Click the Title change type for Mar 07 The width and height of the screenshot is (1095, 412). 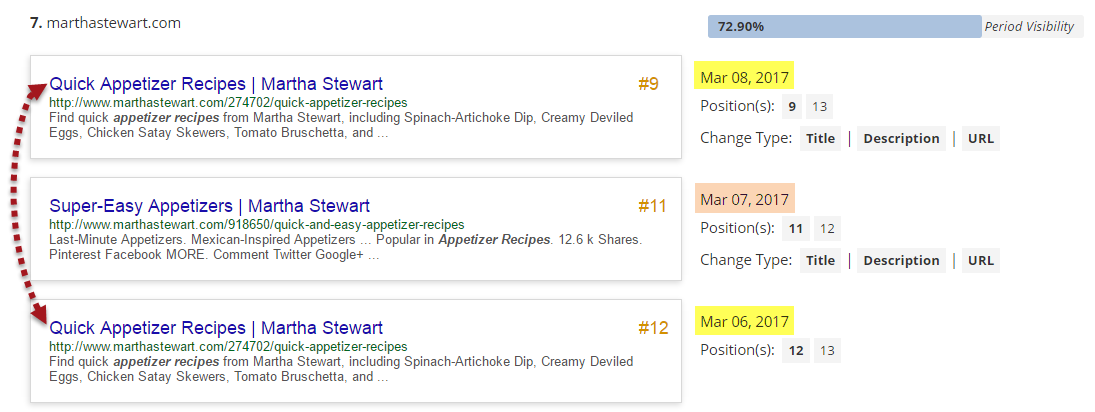tap(820, 260)
